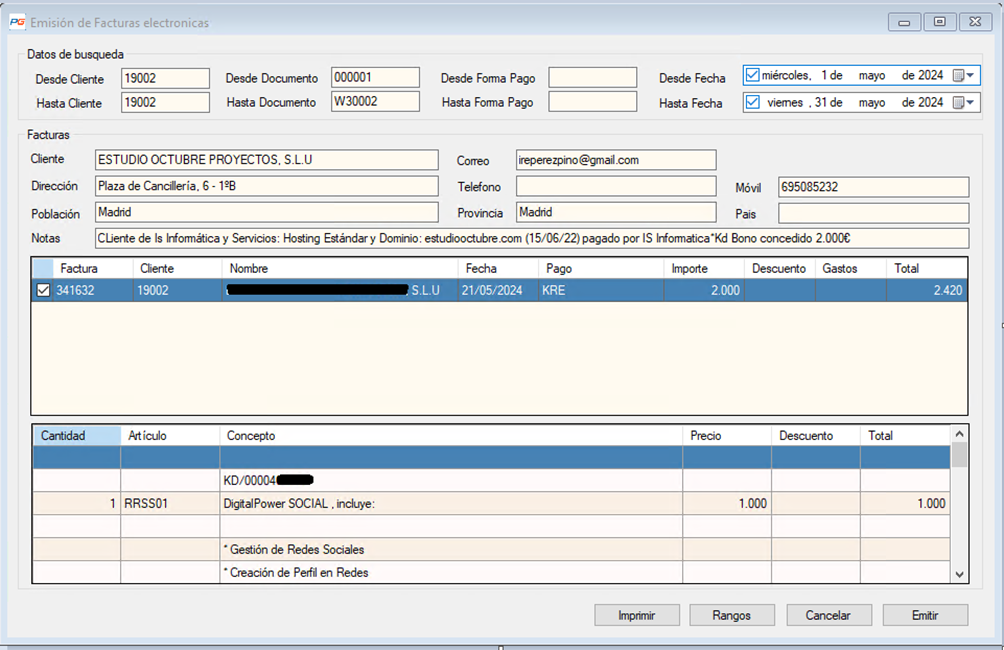Click the empty Desde Forma Pago field
1004x650 pixels.
tap(593, 77)
